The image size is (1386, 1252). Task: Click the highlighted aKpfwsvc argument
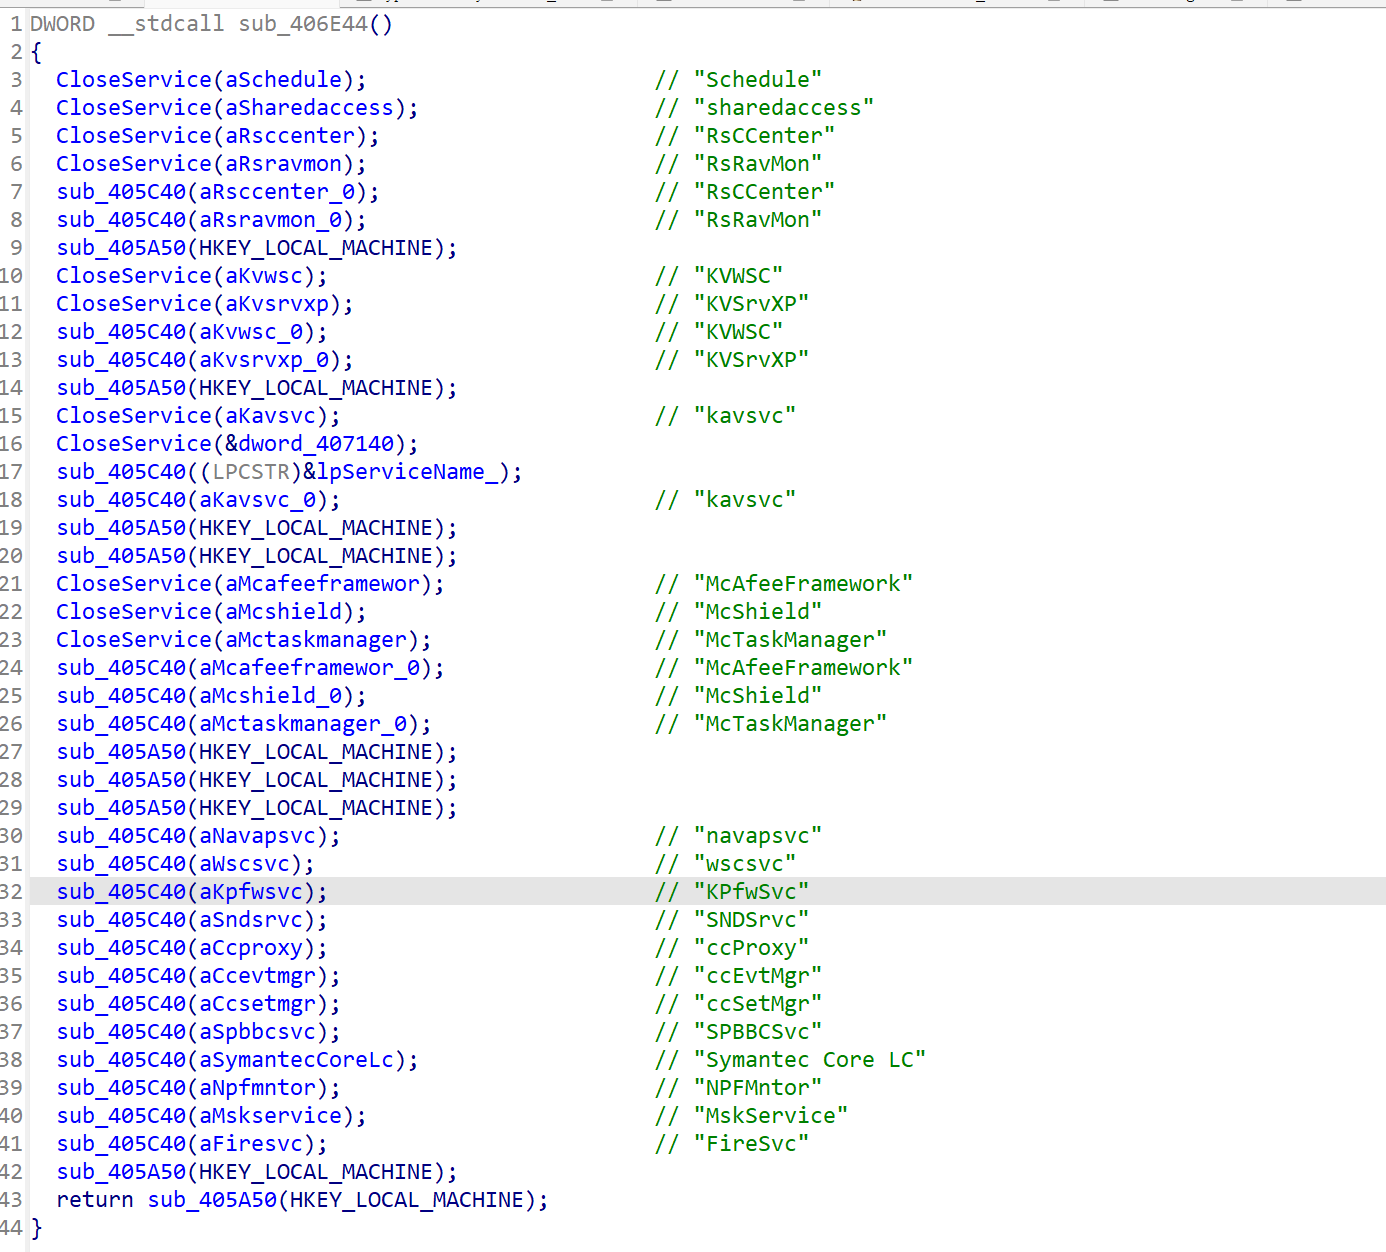coord(251,891)
